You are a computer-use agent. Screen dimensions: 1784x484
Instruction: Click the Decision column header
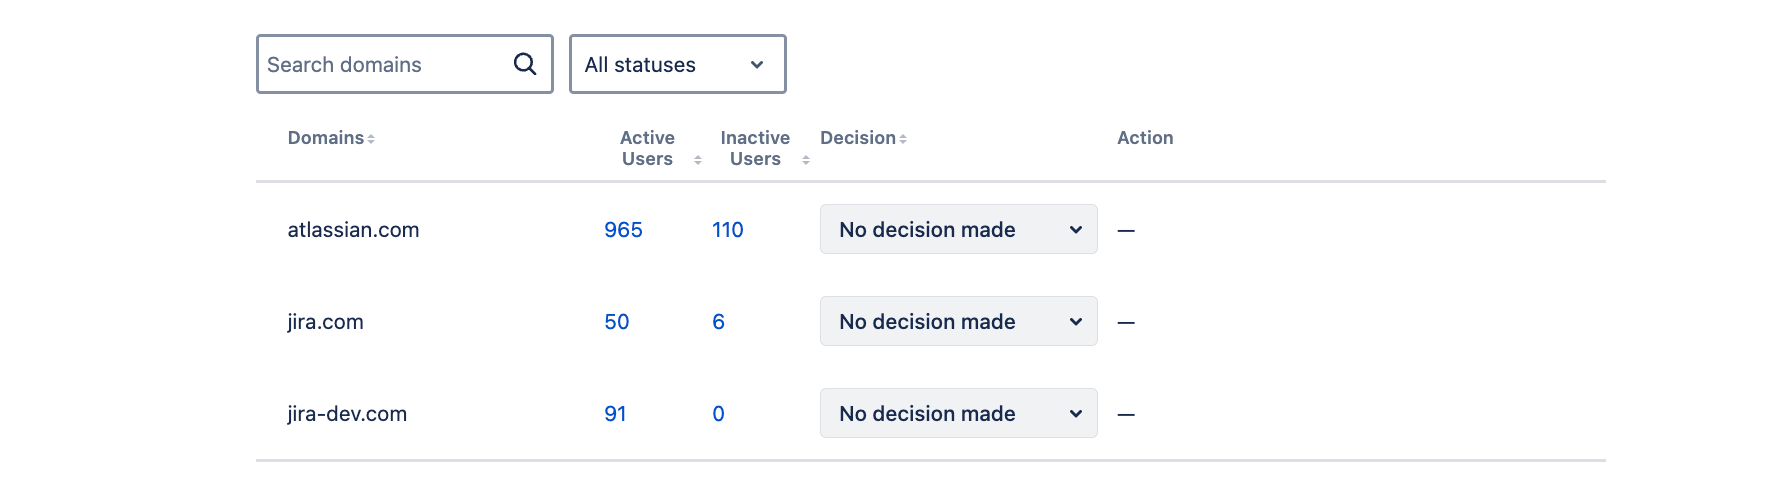coord(858,138)
